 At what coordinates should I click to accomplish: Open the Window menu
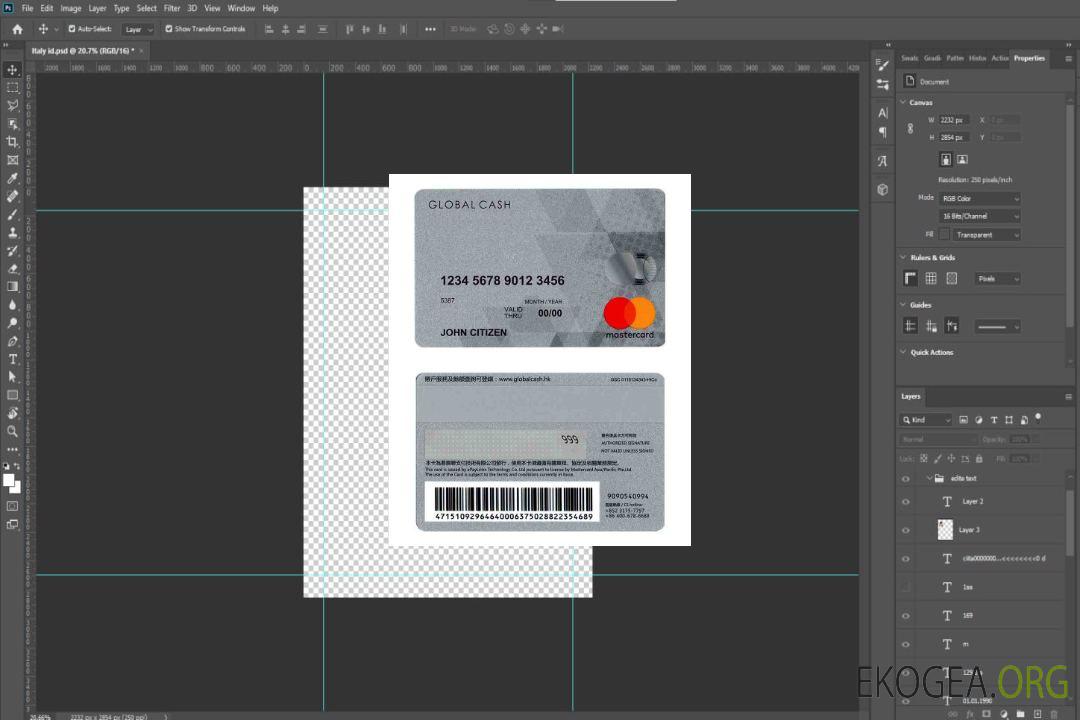click(x=241, y=8)
